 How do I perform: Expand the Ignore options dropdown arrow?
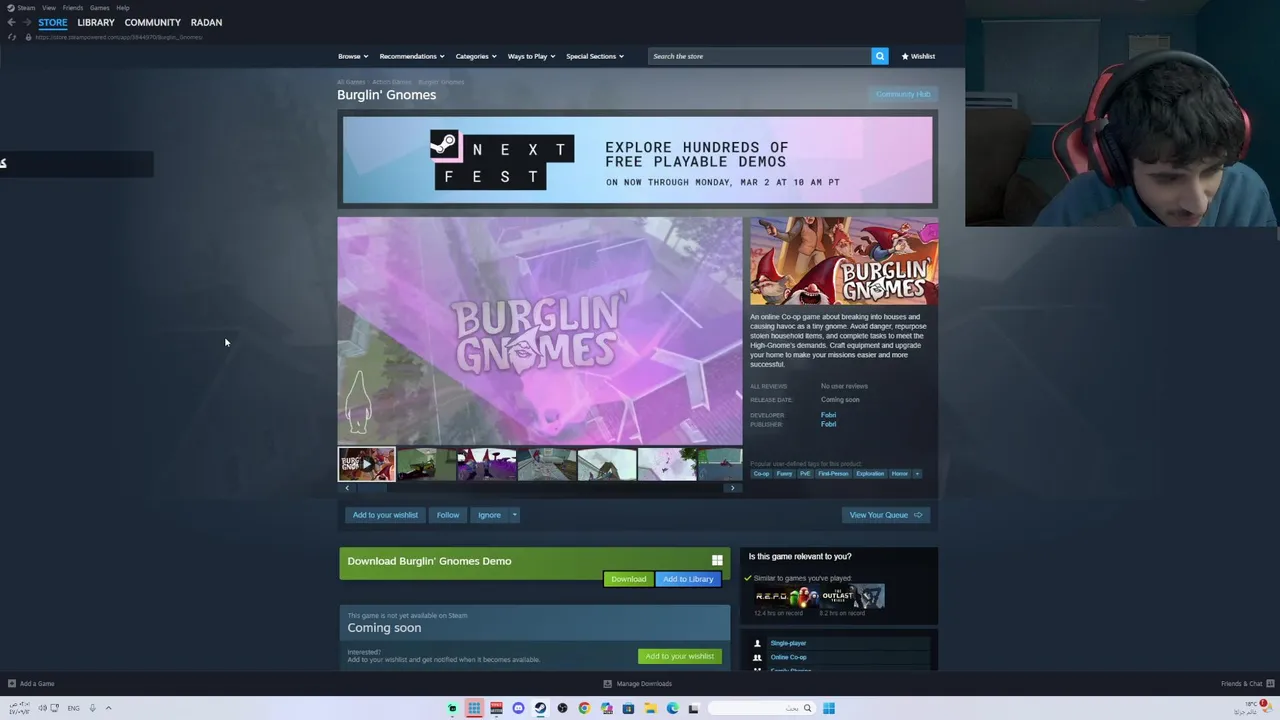(515, 515)
